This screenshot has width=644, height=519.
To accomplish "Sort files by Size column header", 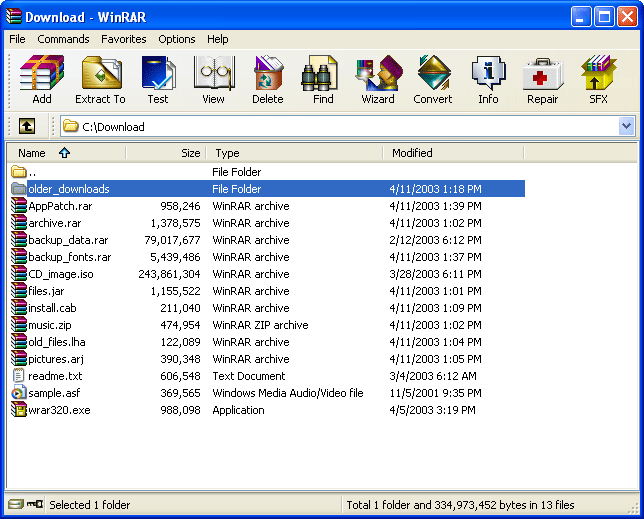I will click(166, 153).
